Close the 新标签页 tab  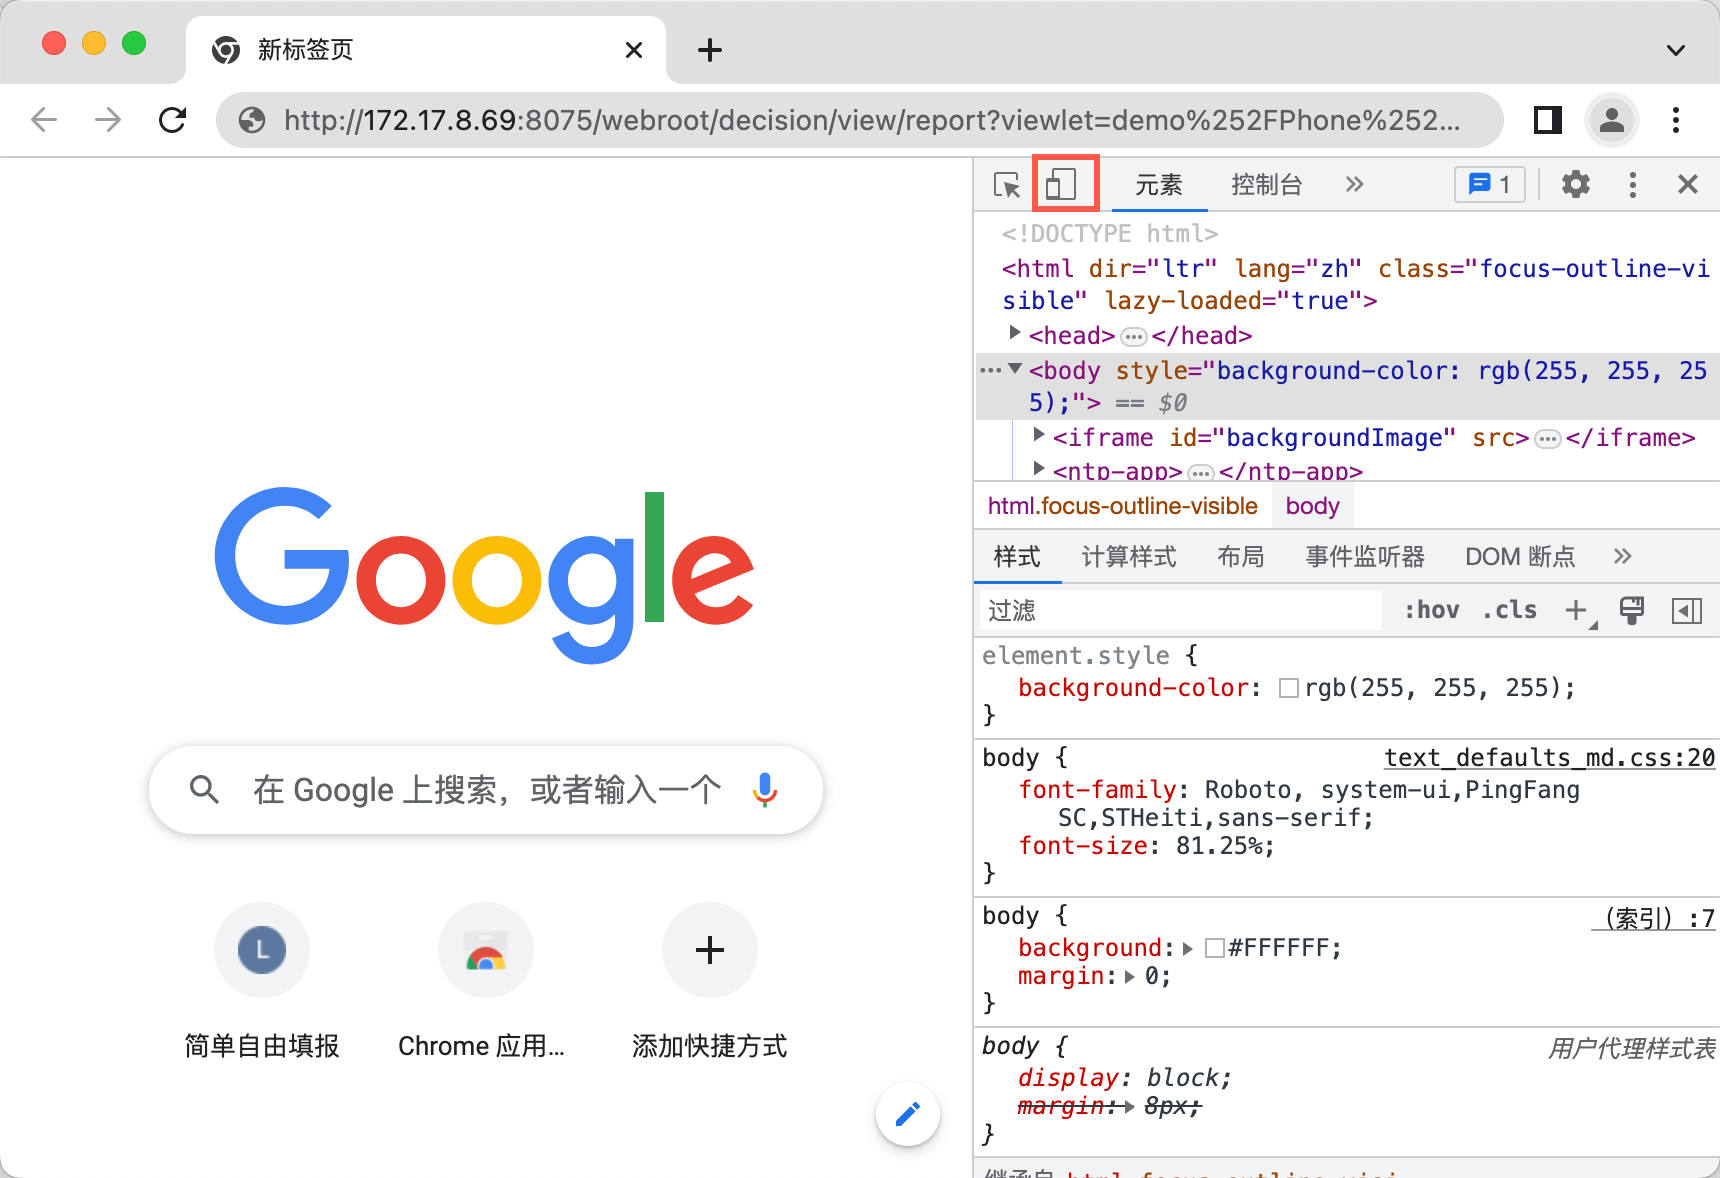(634, 50)
